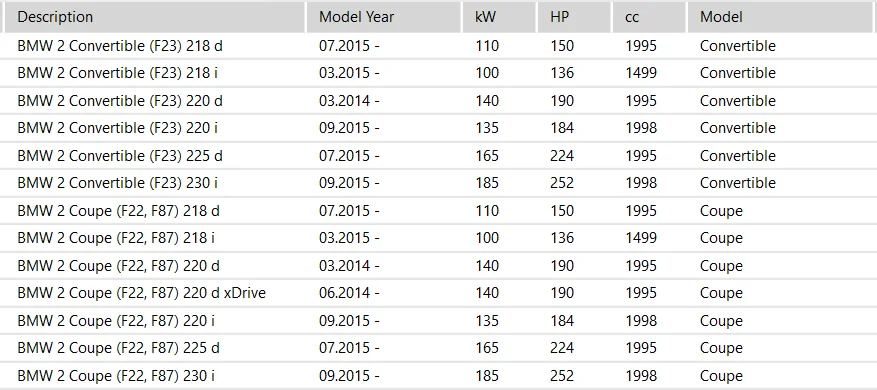Viewport: 877px width, 390px height.
Task: Select BMW 2 Coupe (F22, F87) 218 d row
Action: pyautogui.click(x=438, y=211)
